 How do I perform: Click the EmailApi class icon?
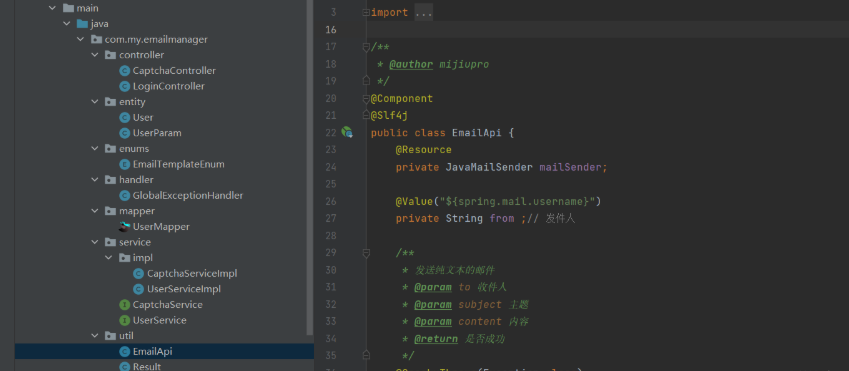125,352
